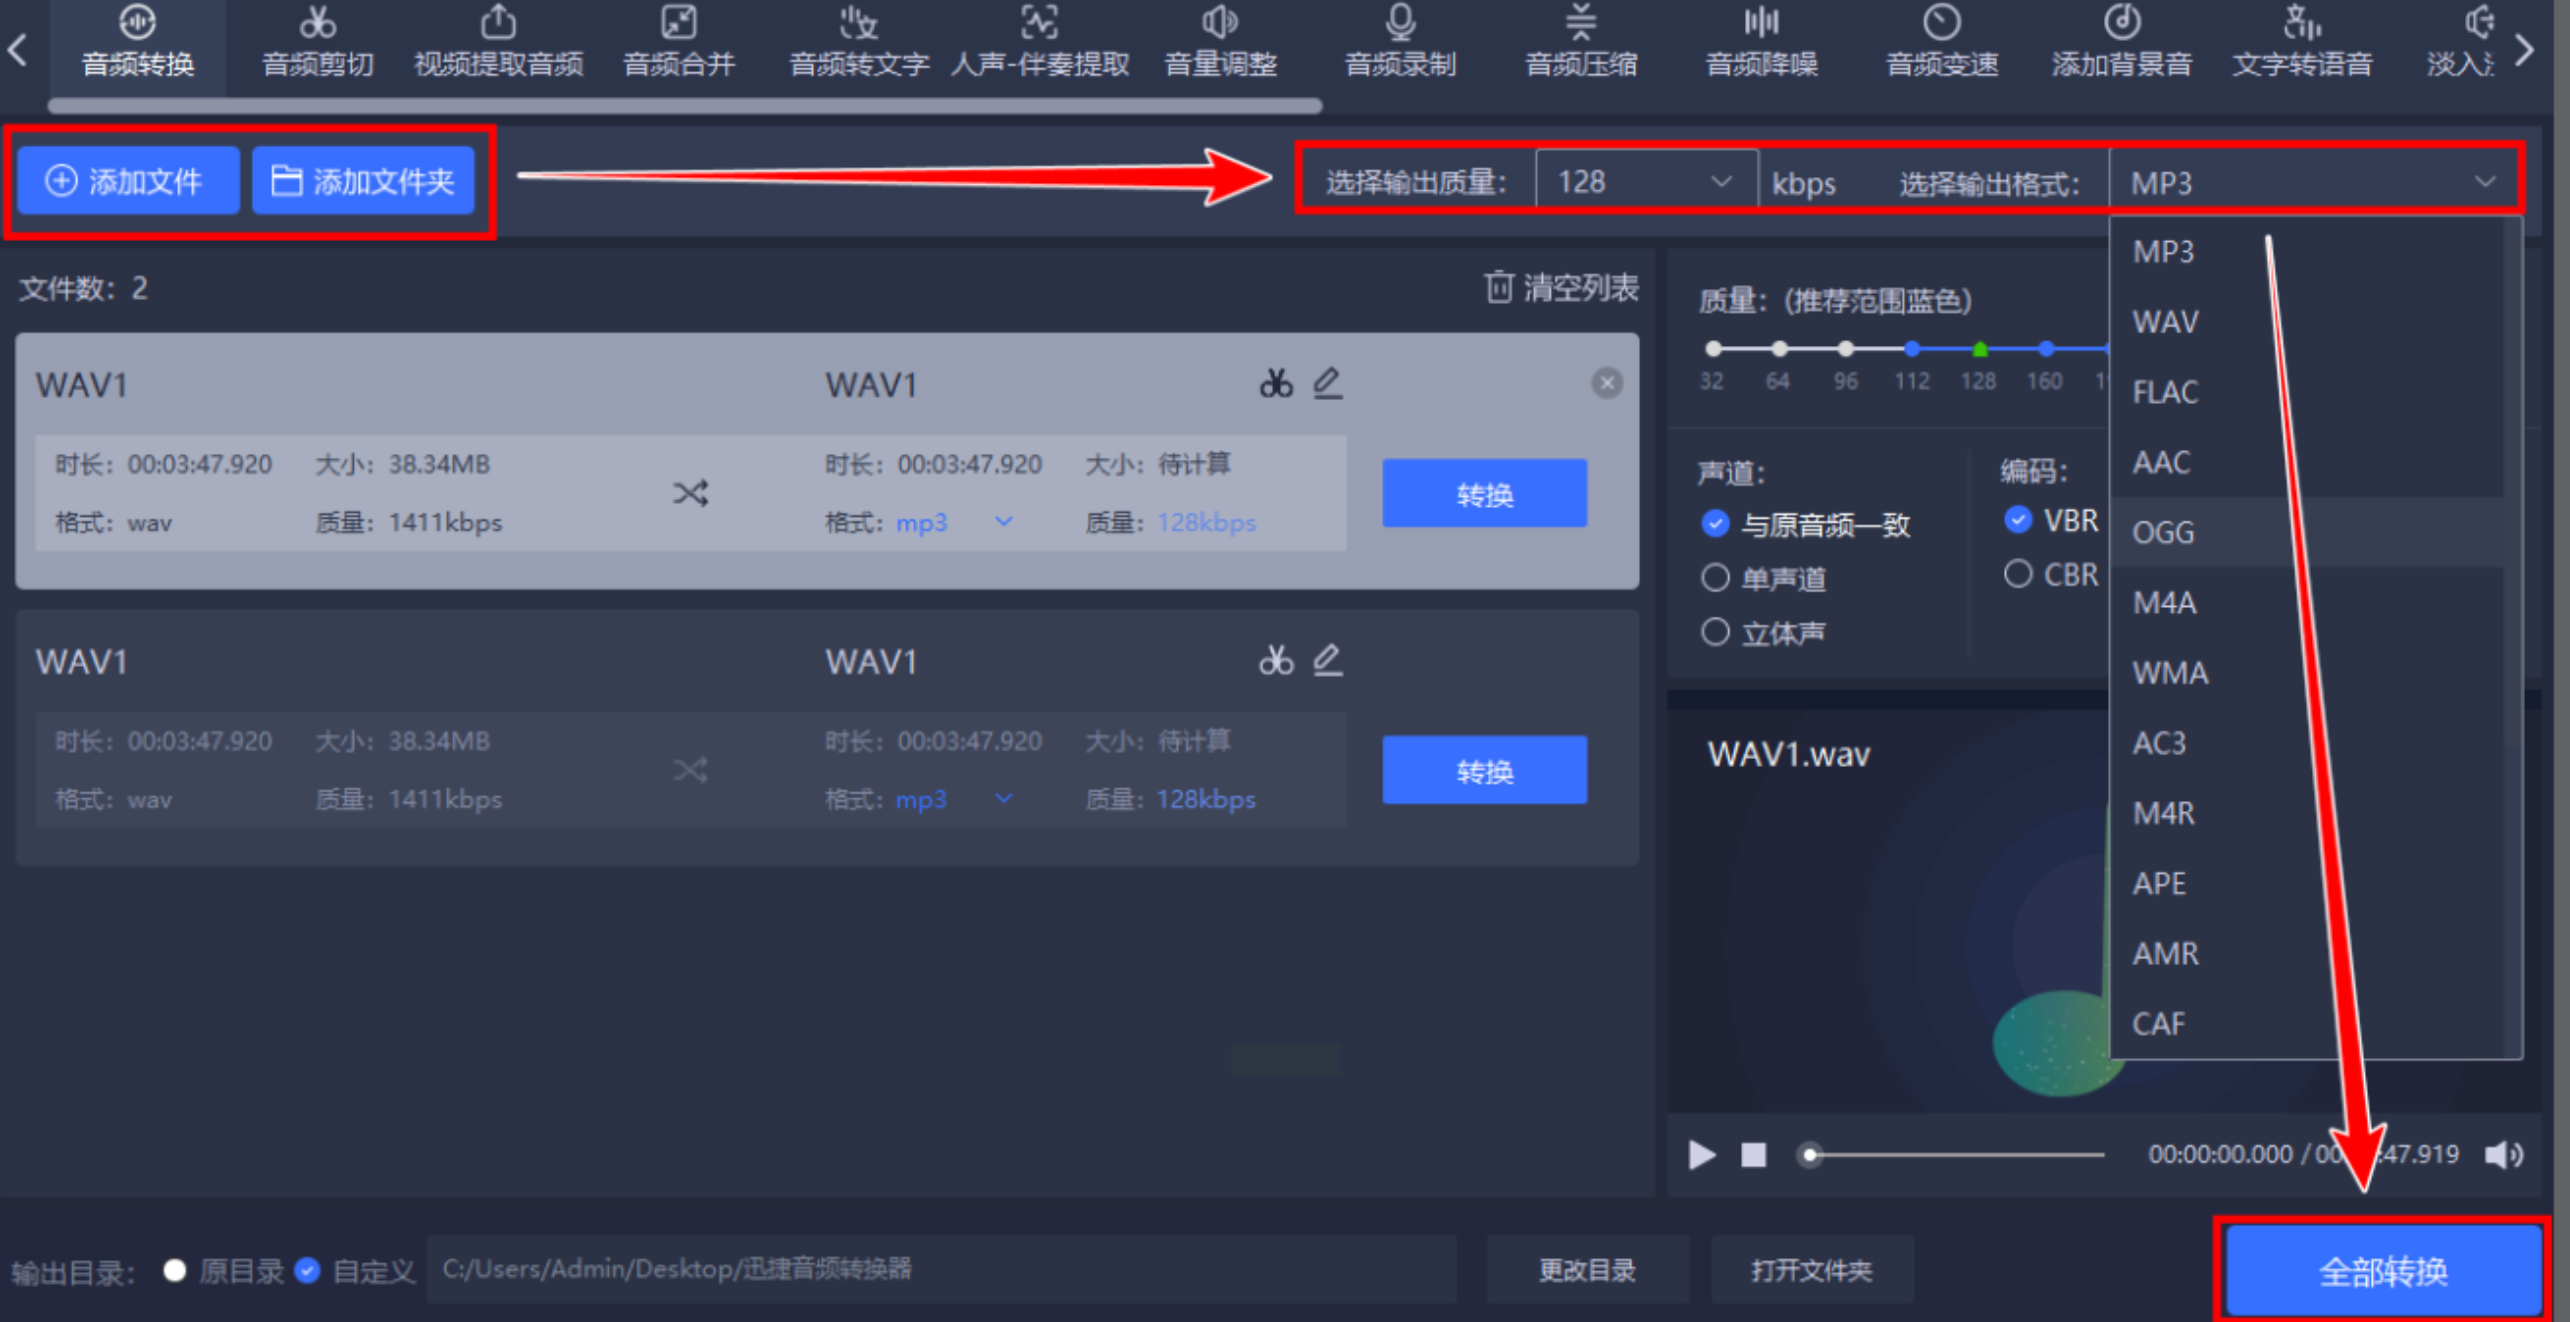Viewport: 2570px width, 1322px height.
Task: Open the 128 kbps output quality dropdown
Action: (1645, 182)
